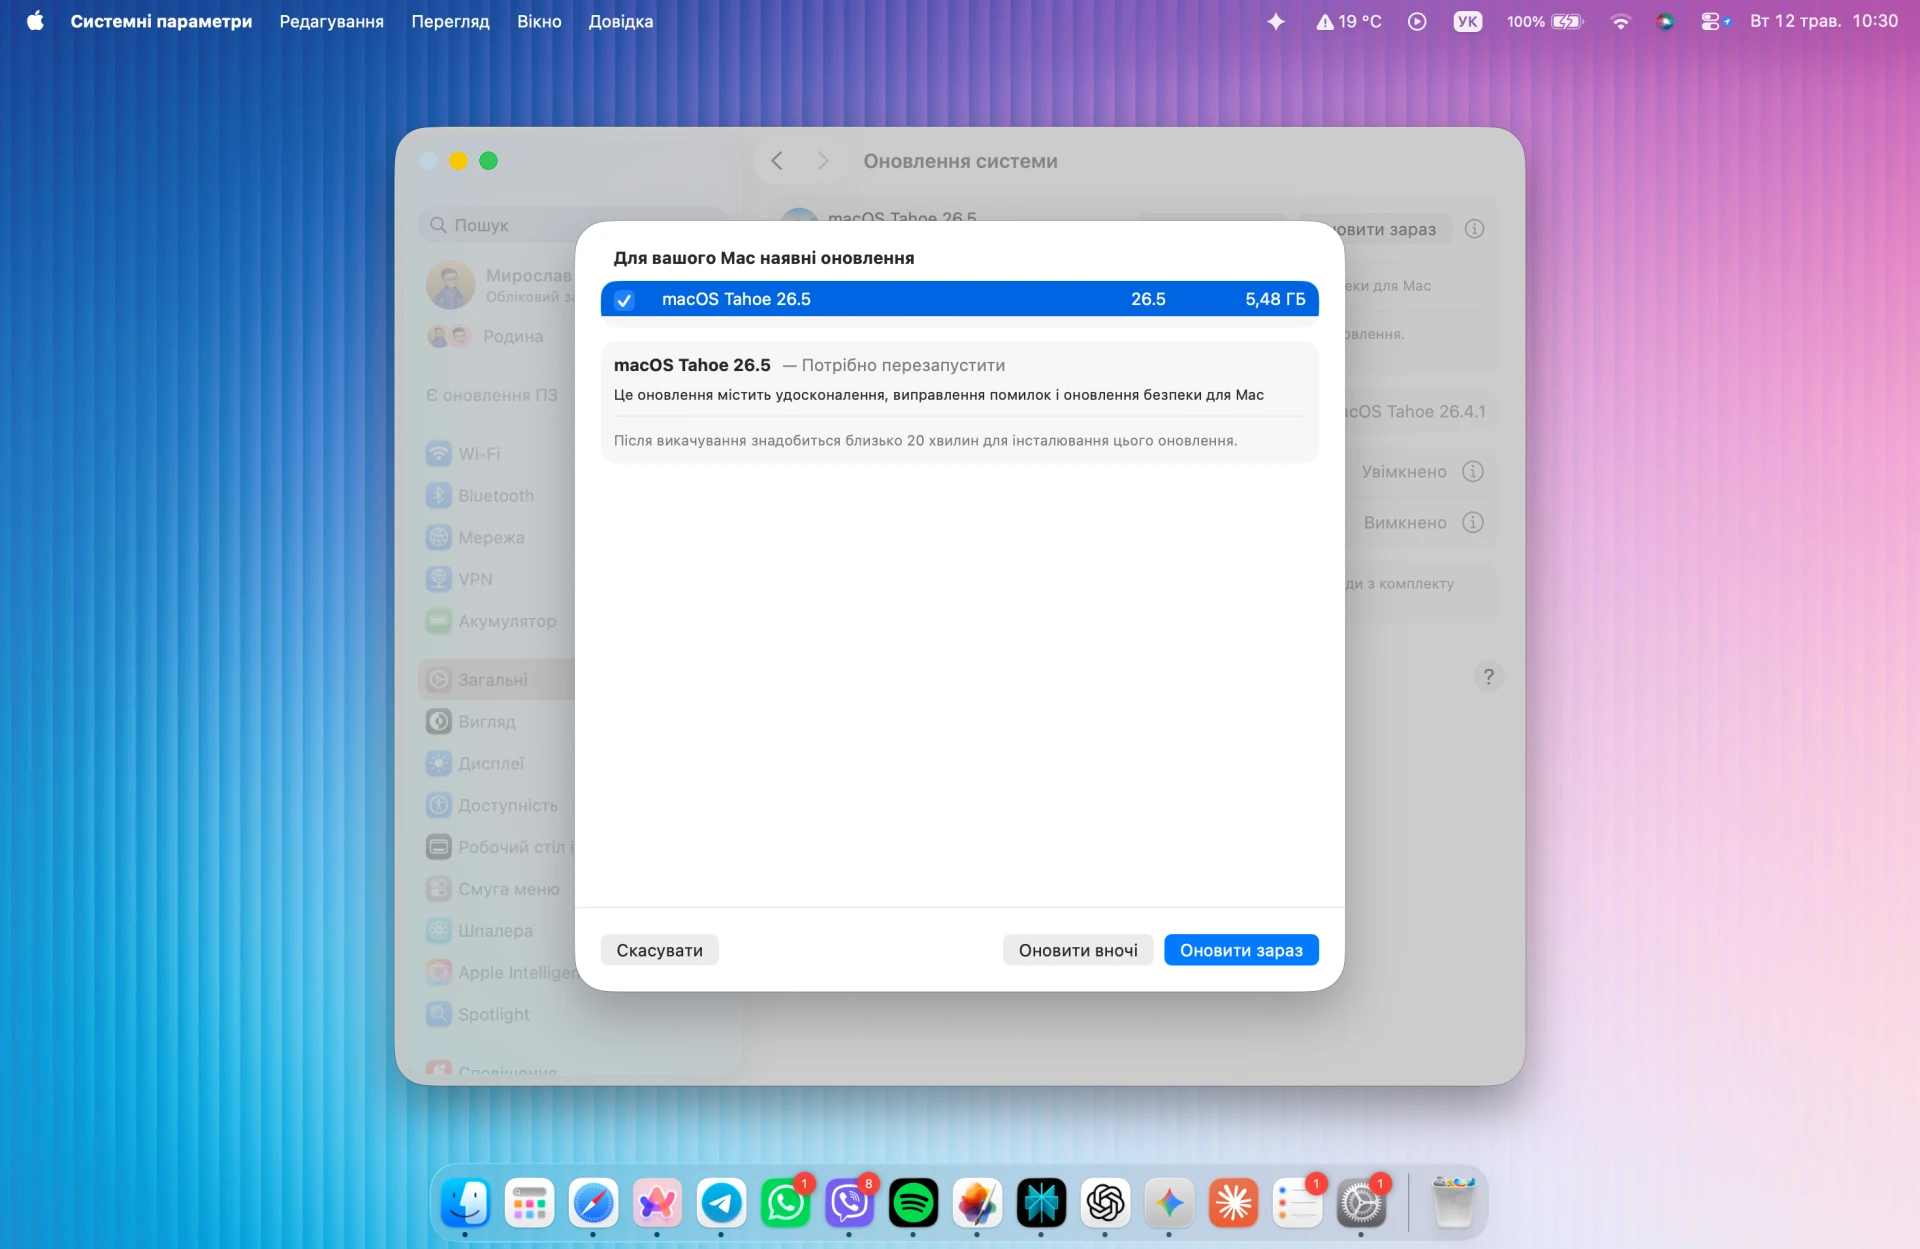
Task: Click the forward chevron in settings toolbar
Action: click(x=823, y=161)
